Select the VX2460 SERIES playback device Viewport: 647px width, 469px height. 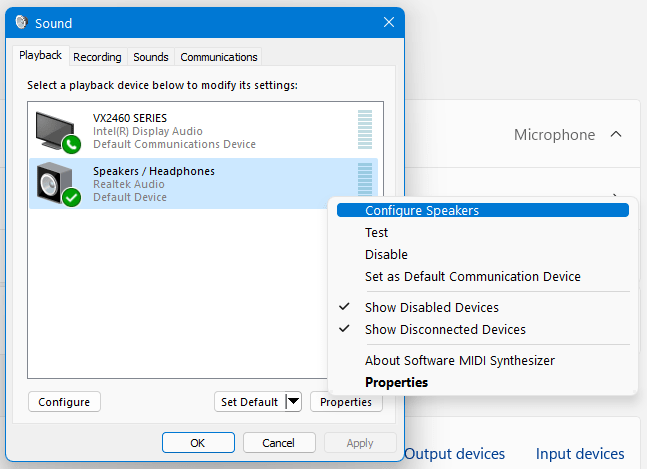(x=203, y=131)
